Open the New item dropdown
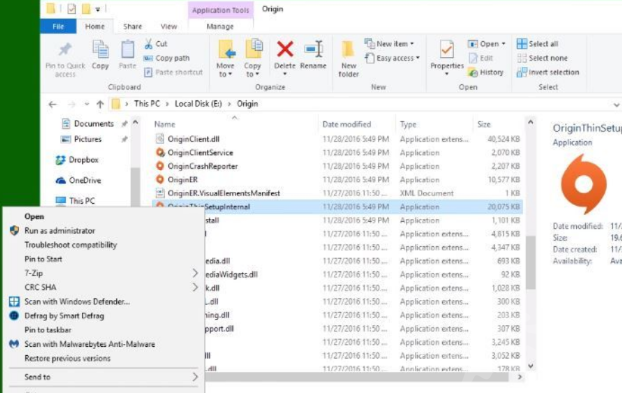Image resolution: width=622 pixels, height=393 pixels. (x=389, y=44)
